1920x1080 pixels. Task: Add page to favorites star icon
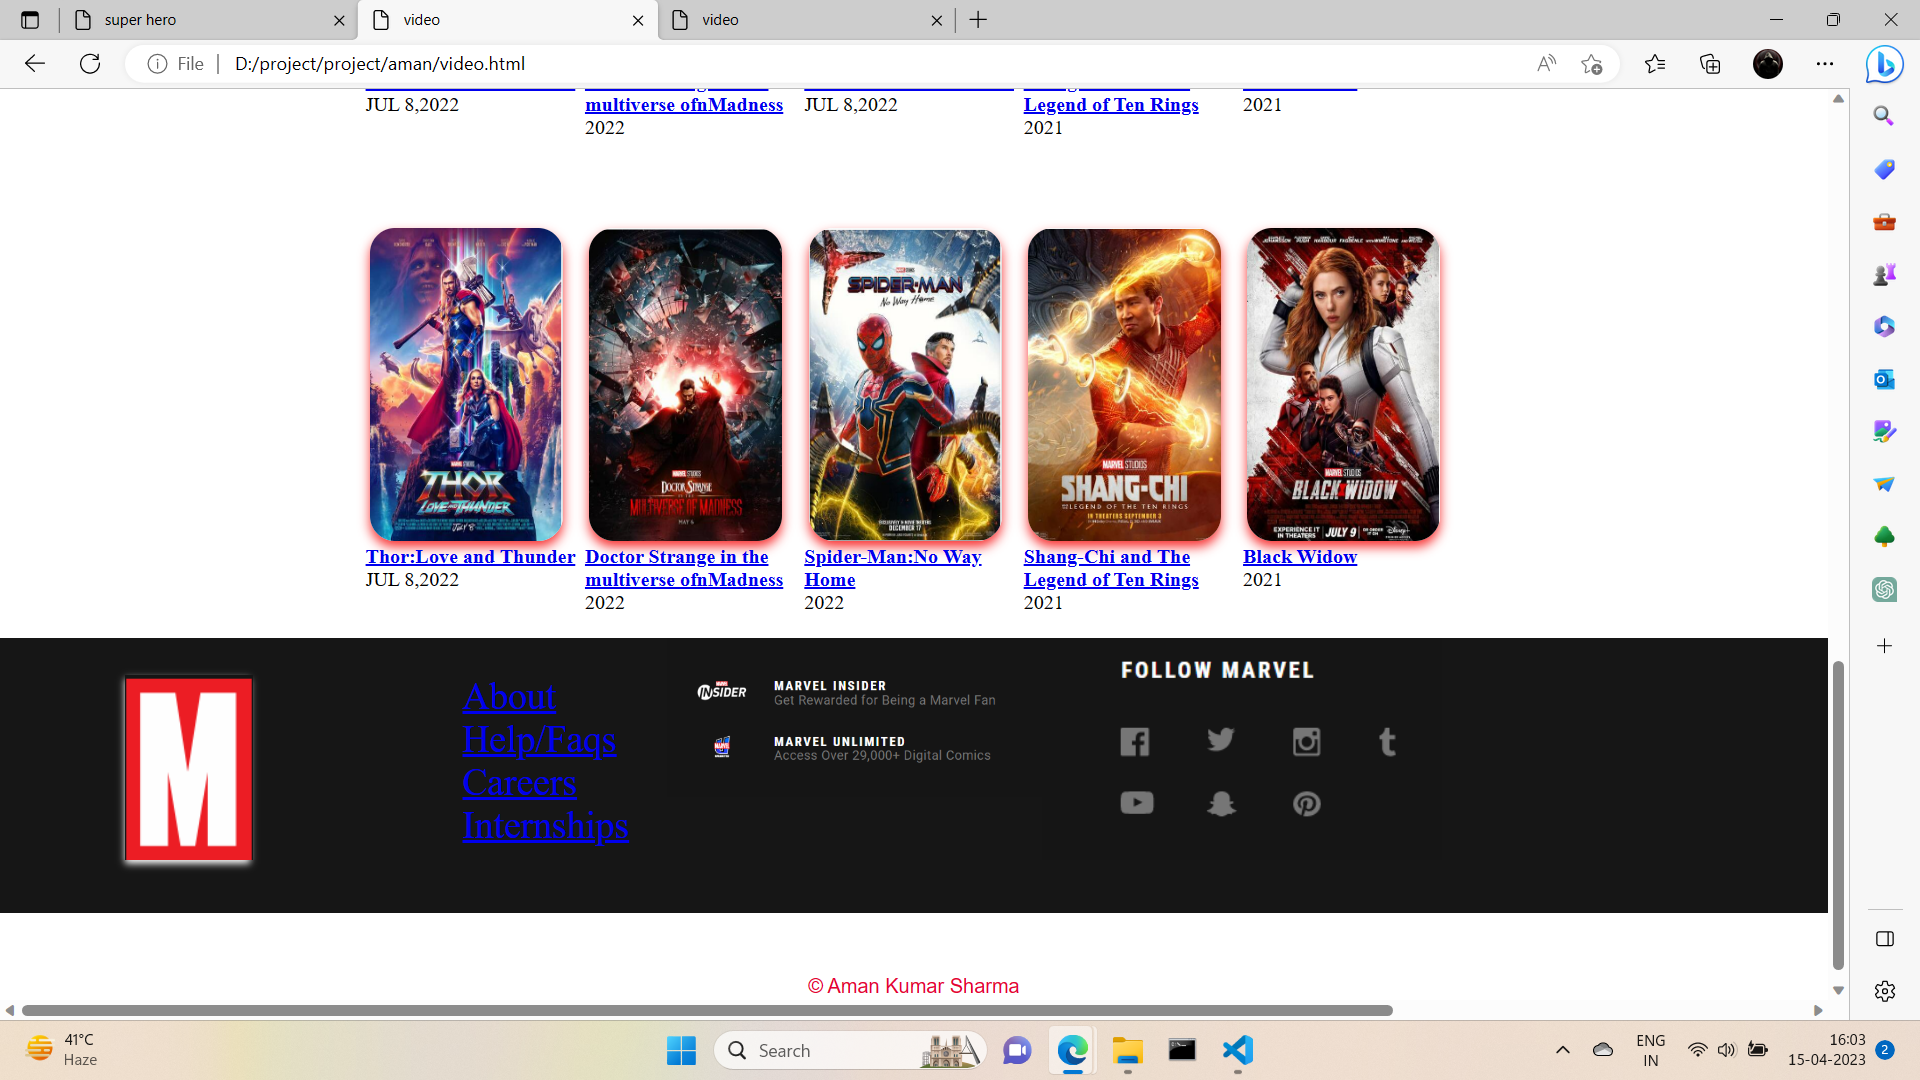coord(1591,64)
